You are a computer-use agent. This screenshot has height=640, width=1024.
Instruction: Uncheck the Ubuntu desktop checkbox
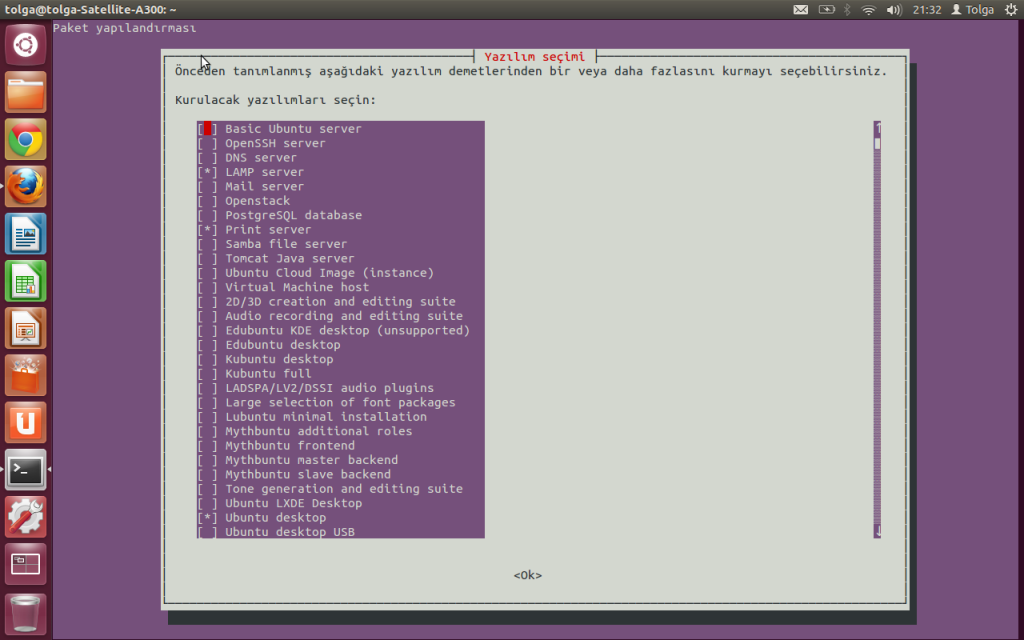point(207,517)
